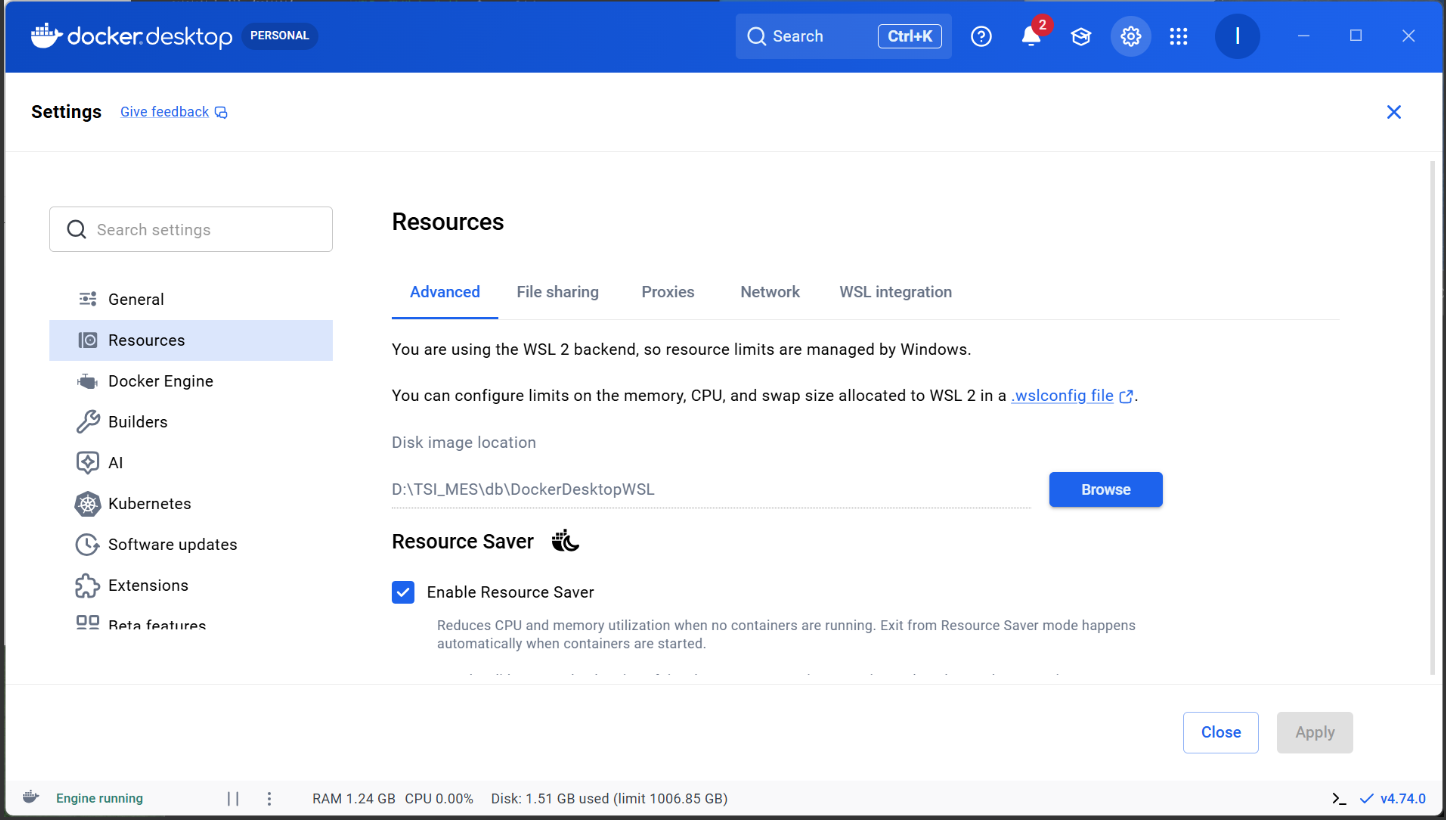Click the update checkmark icon beside the version
1446x820 pixels.
tap(1367, 799)
